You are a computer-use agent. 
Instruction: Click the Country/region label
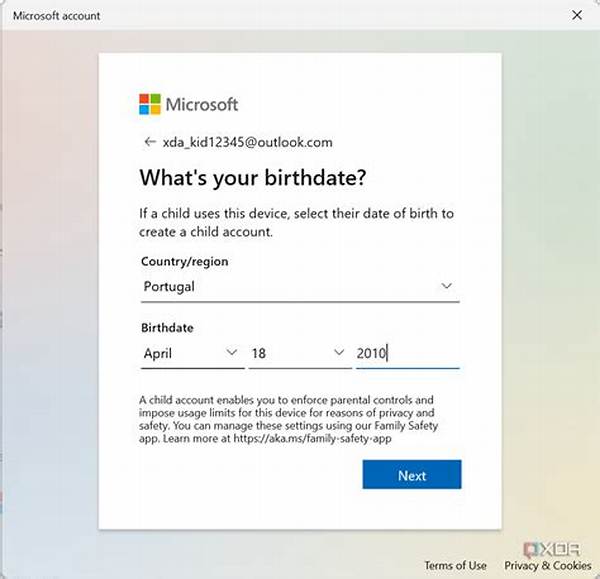pos(184,261)
